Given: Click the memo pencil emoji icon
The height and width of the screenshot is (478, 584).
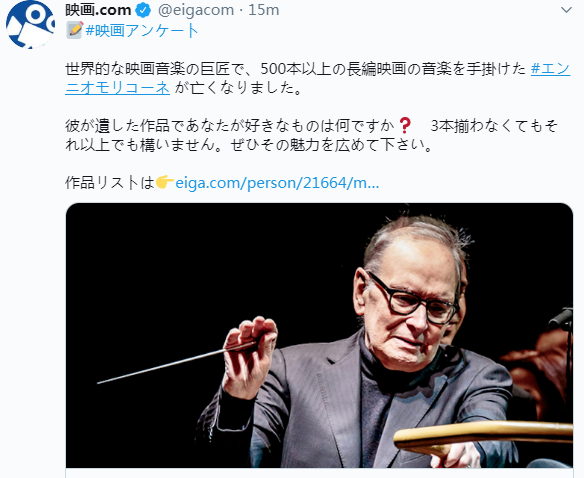Looking at the screenshot, I should (74, 30).
